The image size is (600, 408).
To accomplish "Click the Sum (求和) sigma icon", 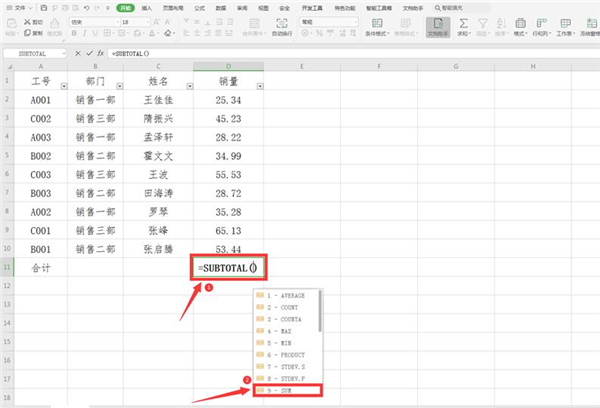I will coord(463,23).
